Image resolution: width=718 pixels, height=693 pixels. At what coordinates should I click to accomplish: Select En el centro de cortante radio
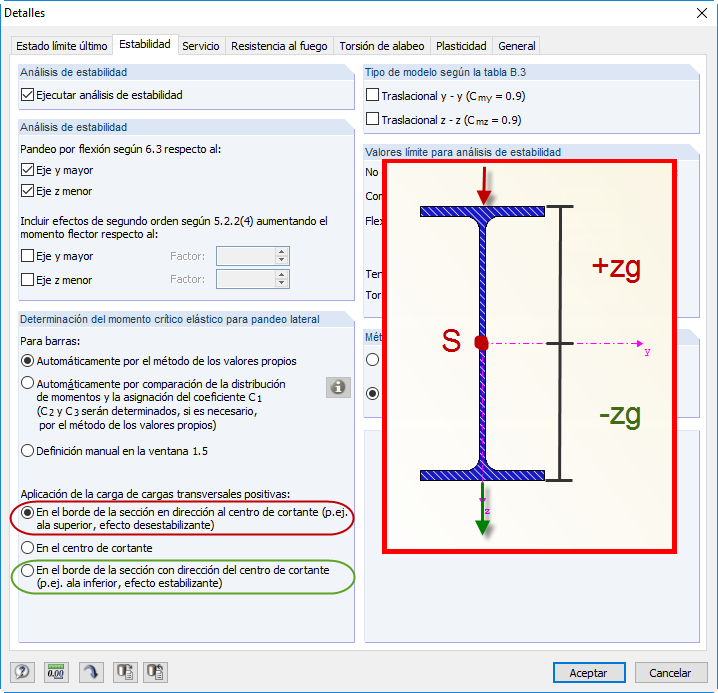coord(27,547)
